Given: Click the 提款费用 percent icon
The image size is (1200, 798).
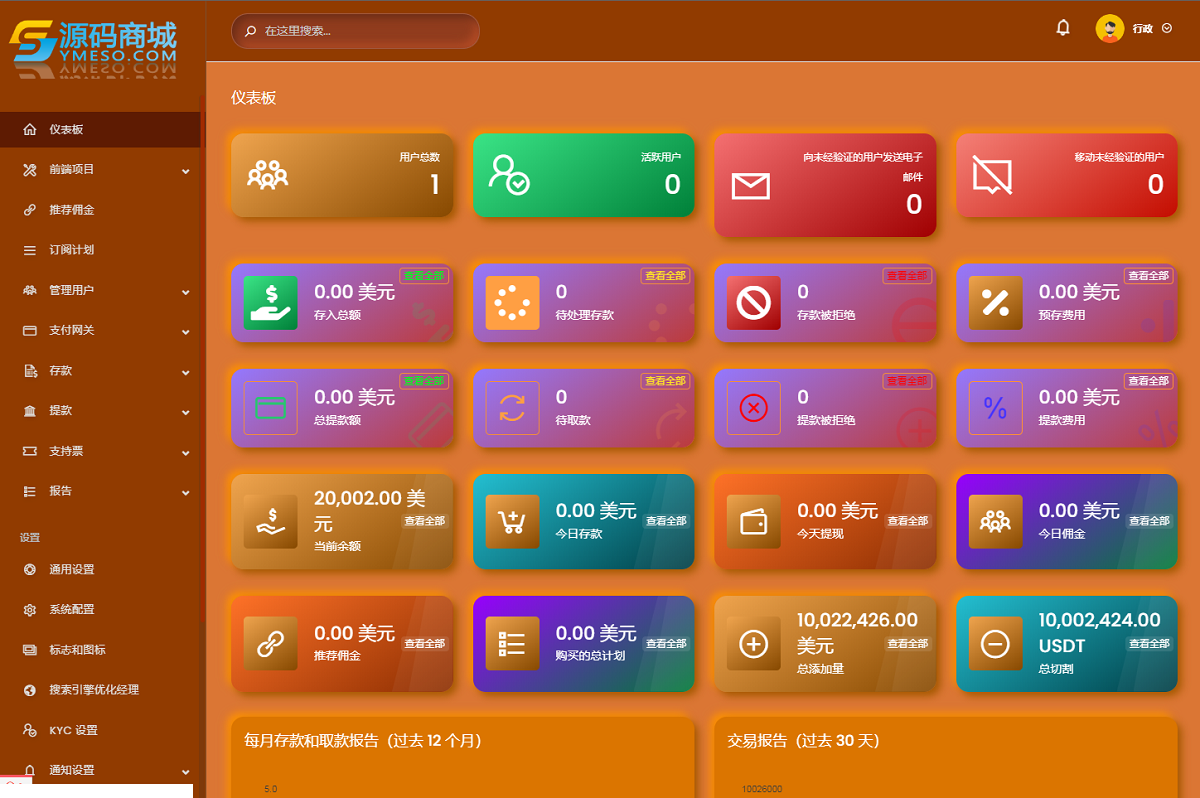Looking at the screenshot, I should pyautogui.click(x=996, y=408).
